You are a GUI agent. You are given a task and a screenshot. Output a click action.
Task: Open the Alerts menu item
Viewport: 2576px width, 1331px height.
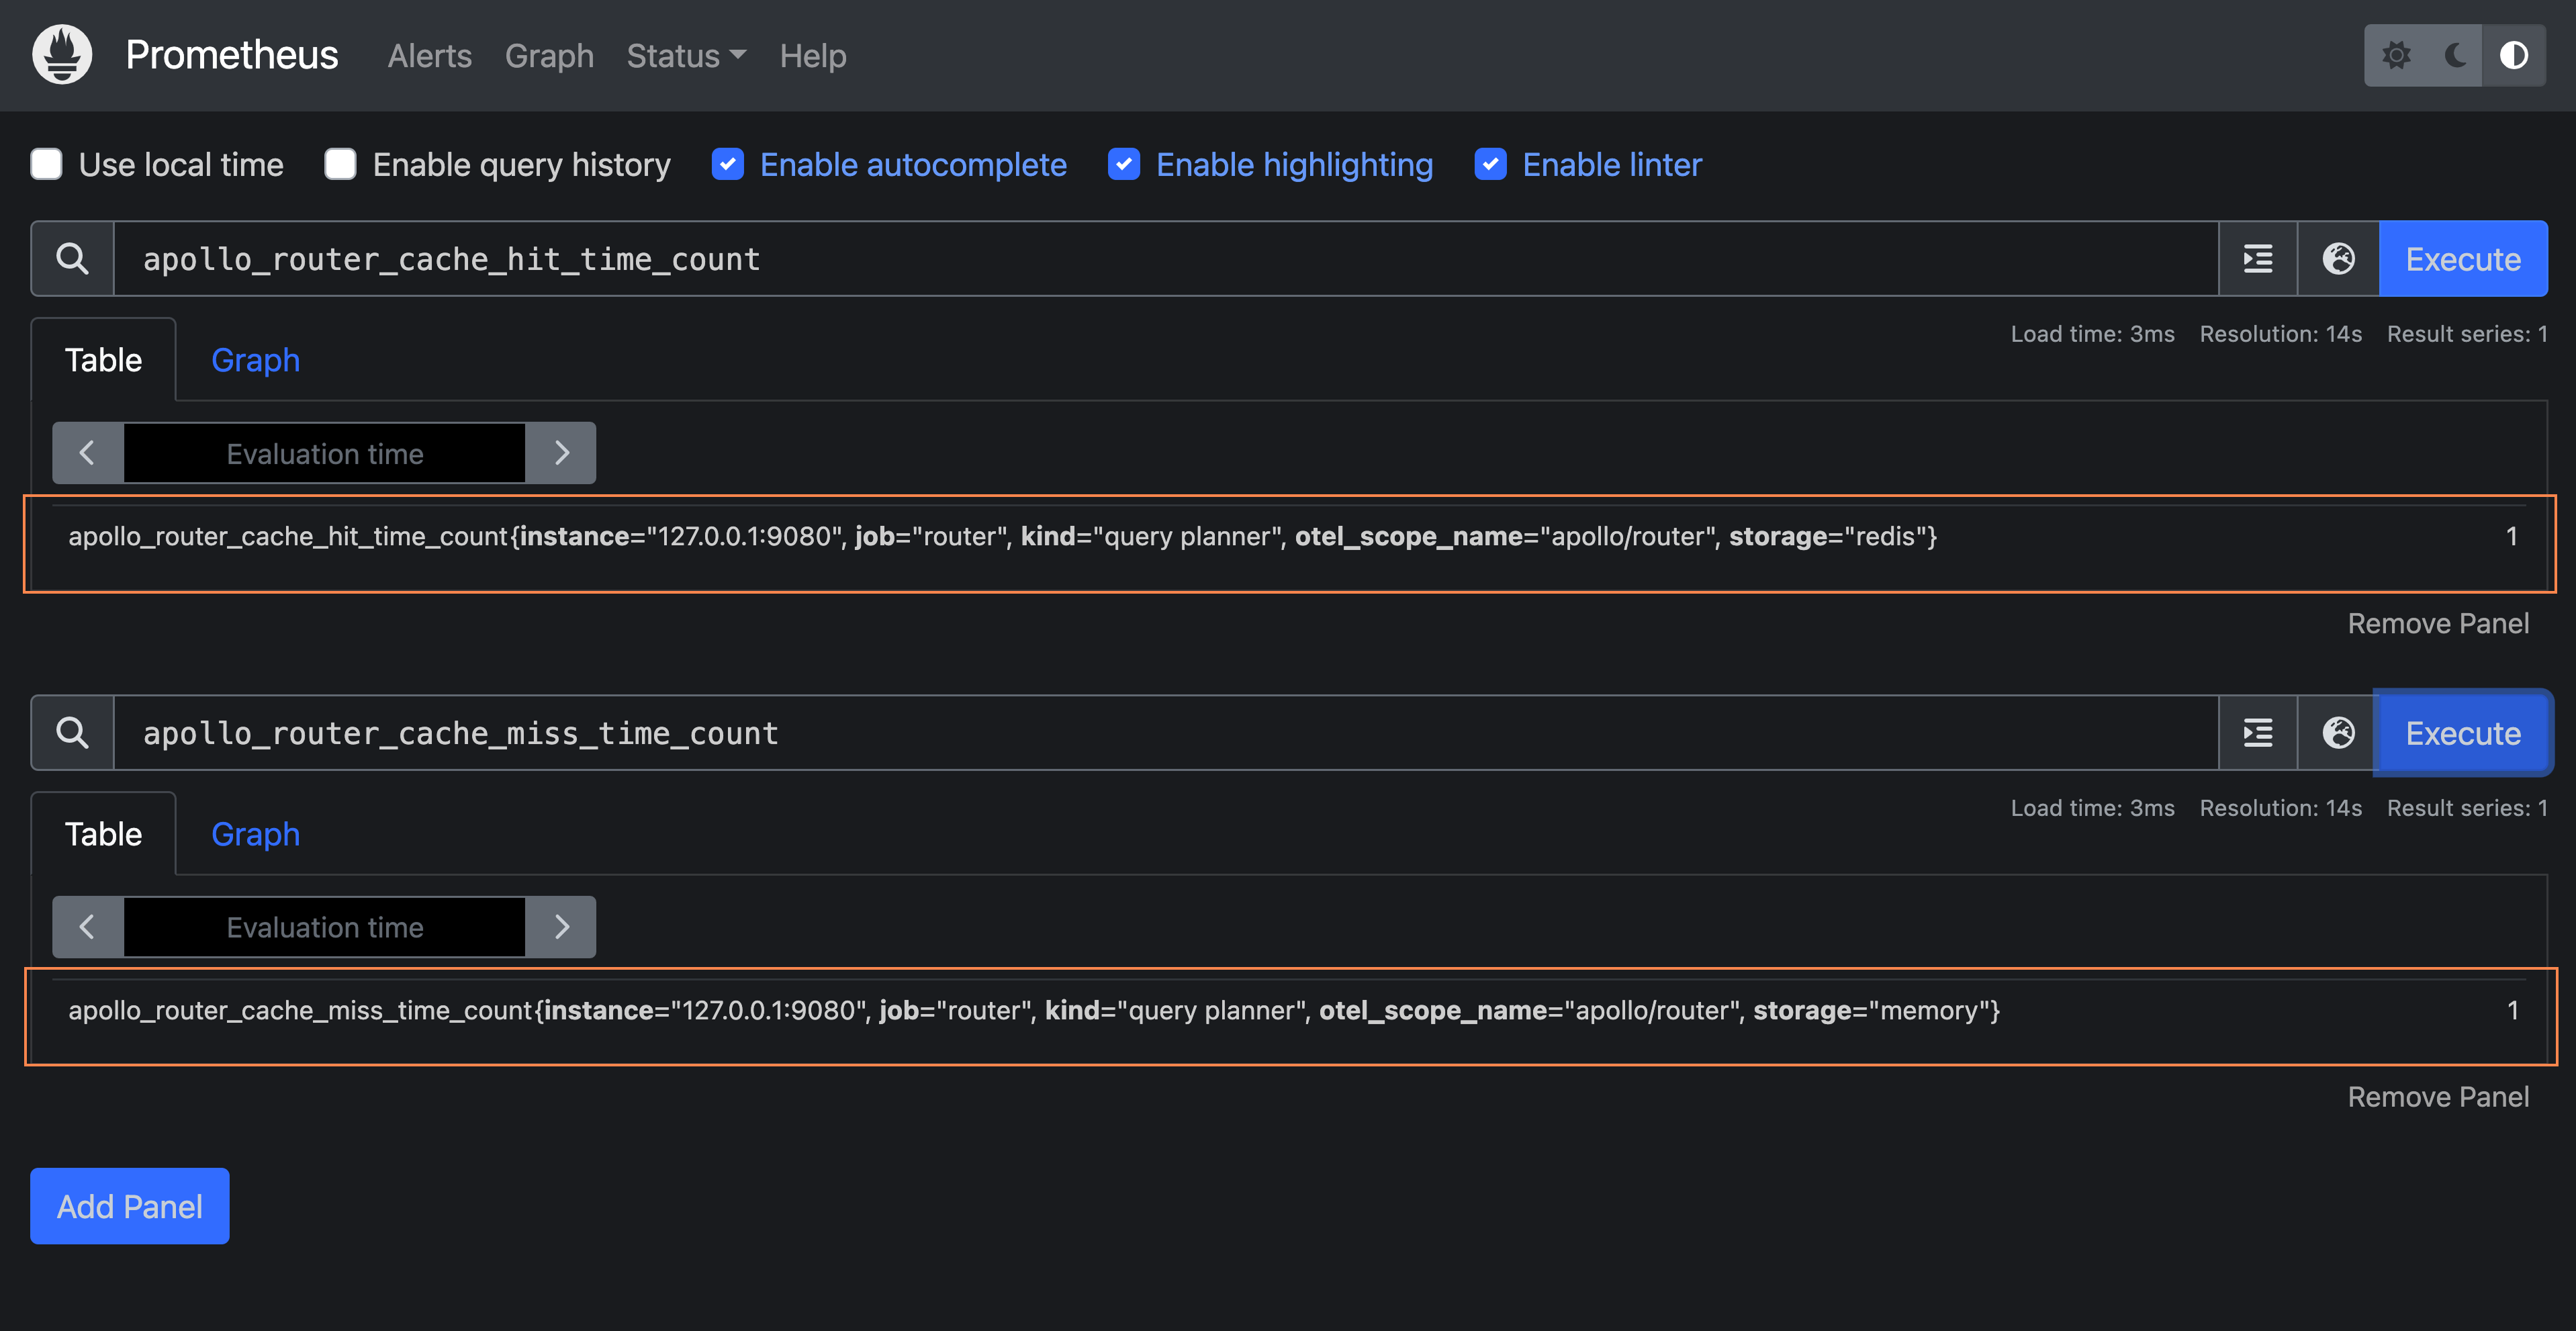(x=429, y=56)
